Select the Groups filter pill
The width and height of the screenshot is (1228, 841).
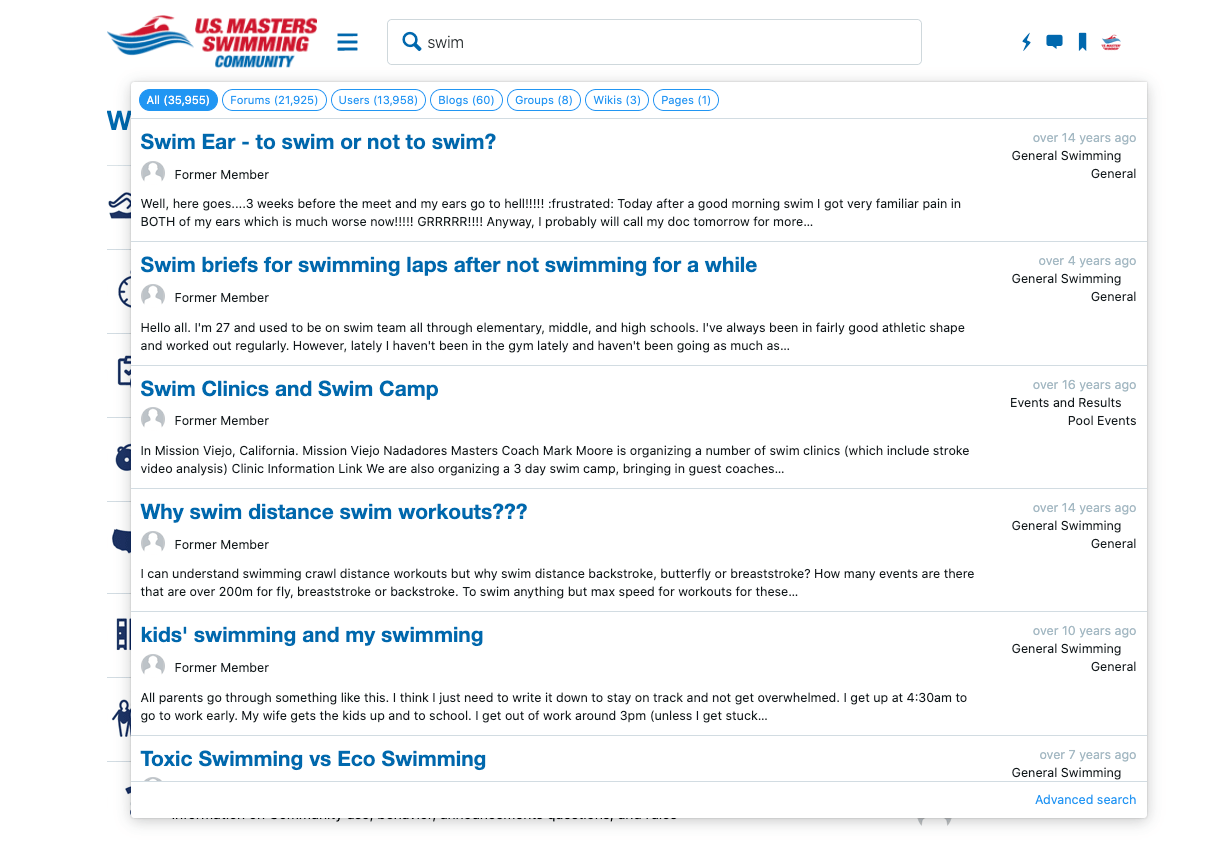point(543,100)
